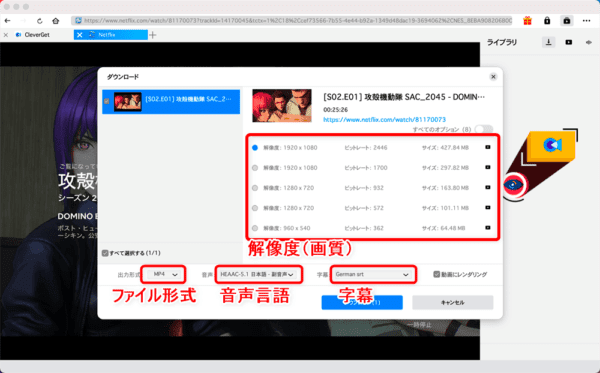Go back using the browser back arrow

[7, 21]
